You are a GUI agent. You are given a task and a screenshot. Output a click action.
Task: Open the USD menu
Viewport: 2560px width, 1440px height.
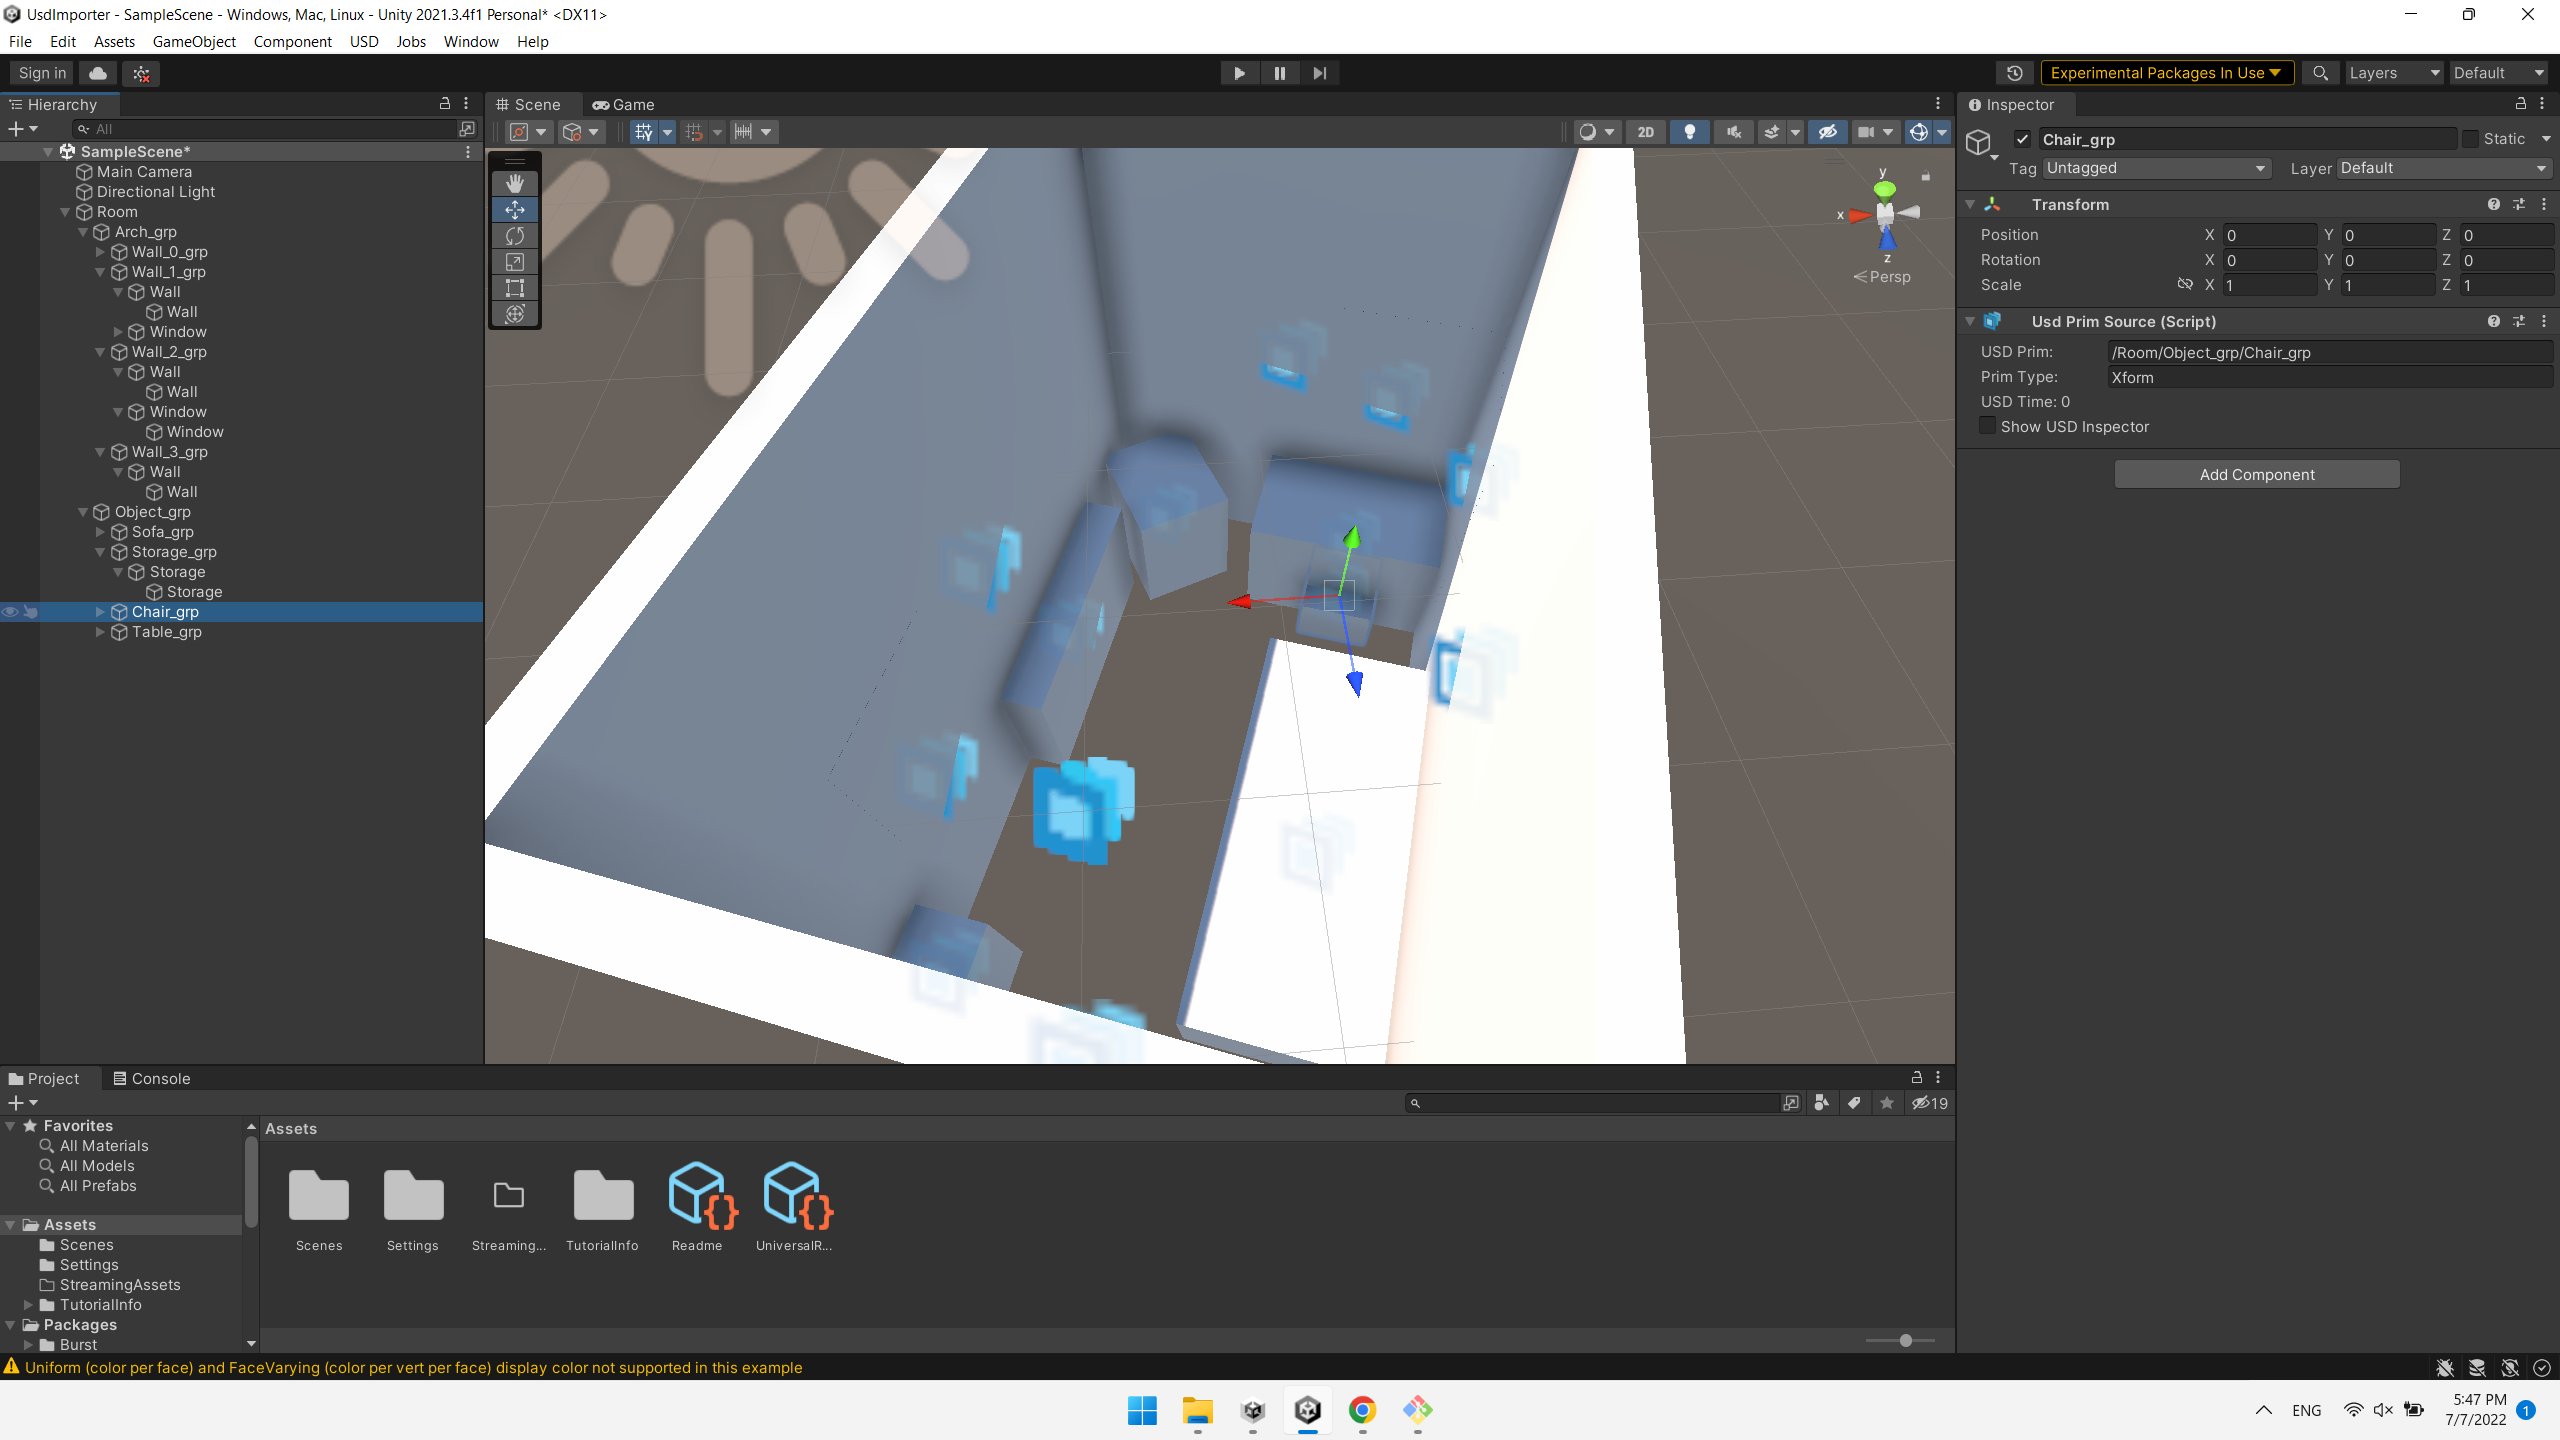point(364,41)
